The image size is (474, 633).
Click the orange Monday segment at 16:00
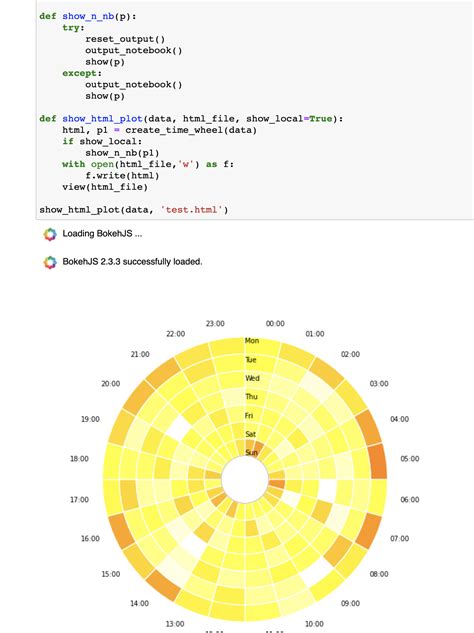122,531
